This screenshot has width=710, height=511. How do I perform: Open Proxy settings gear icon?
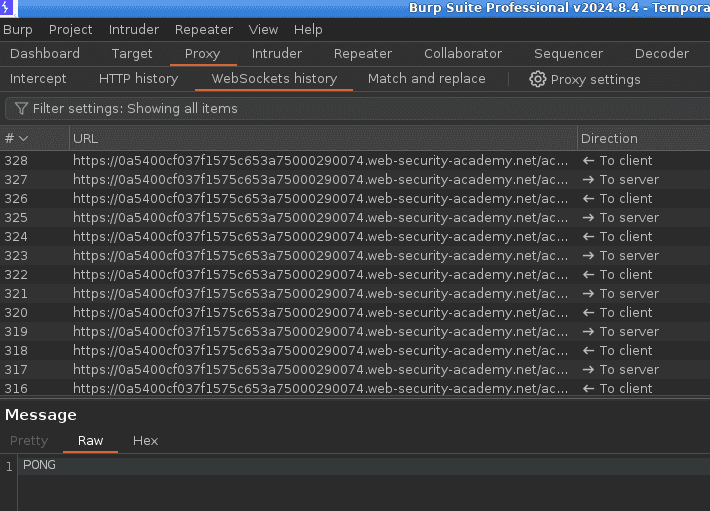coord(538,79)
